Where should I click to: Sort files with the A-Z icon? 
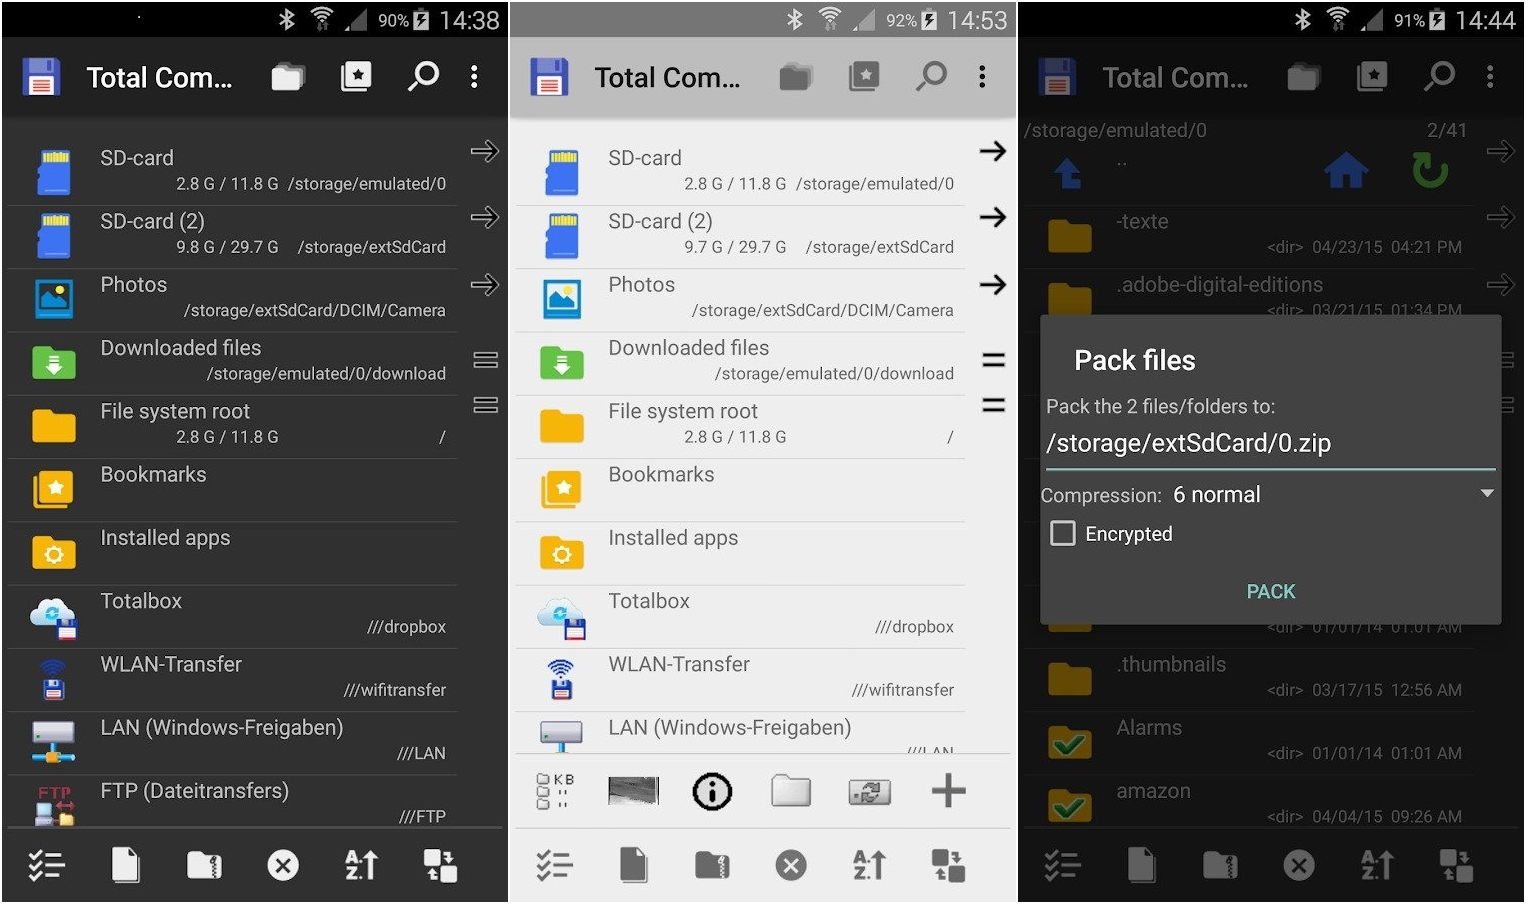tap(869, 865)
